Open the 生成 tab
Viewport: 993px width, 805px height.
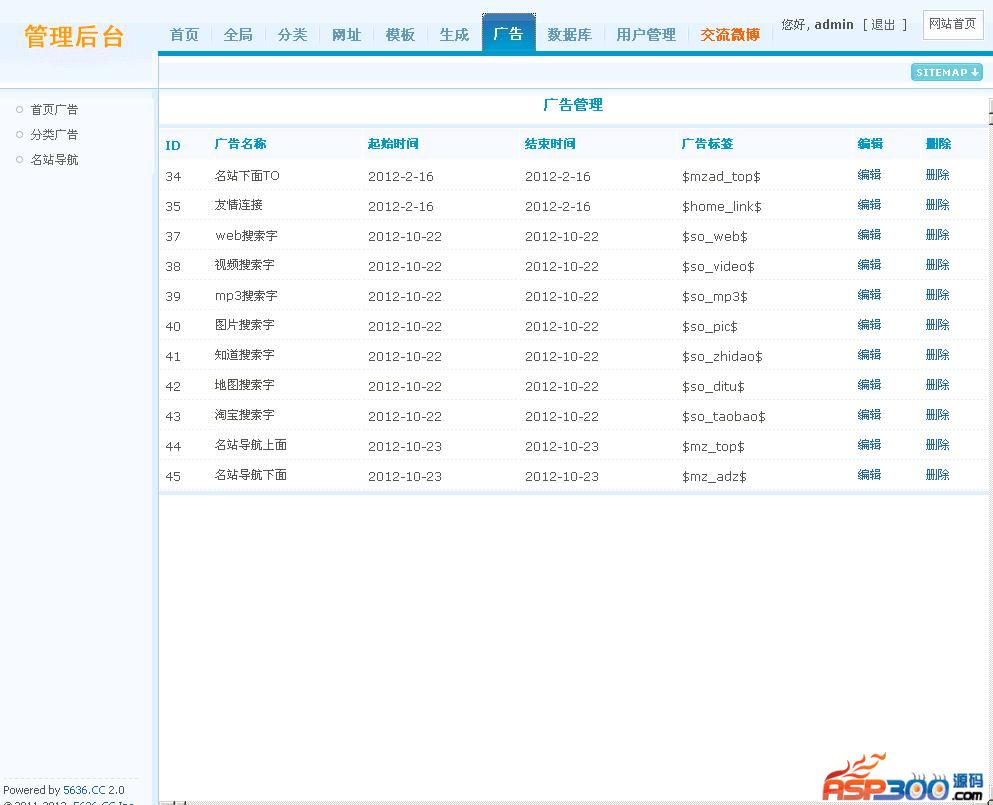point(454,35)
